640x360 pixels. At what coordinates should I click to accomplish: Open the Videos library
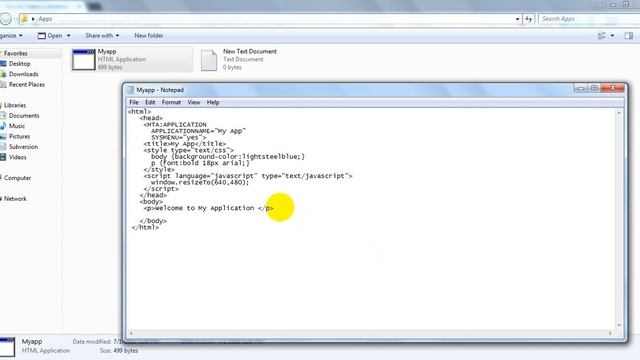coord(18,157)
